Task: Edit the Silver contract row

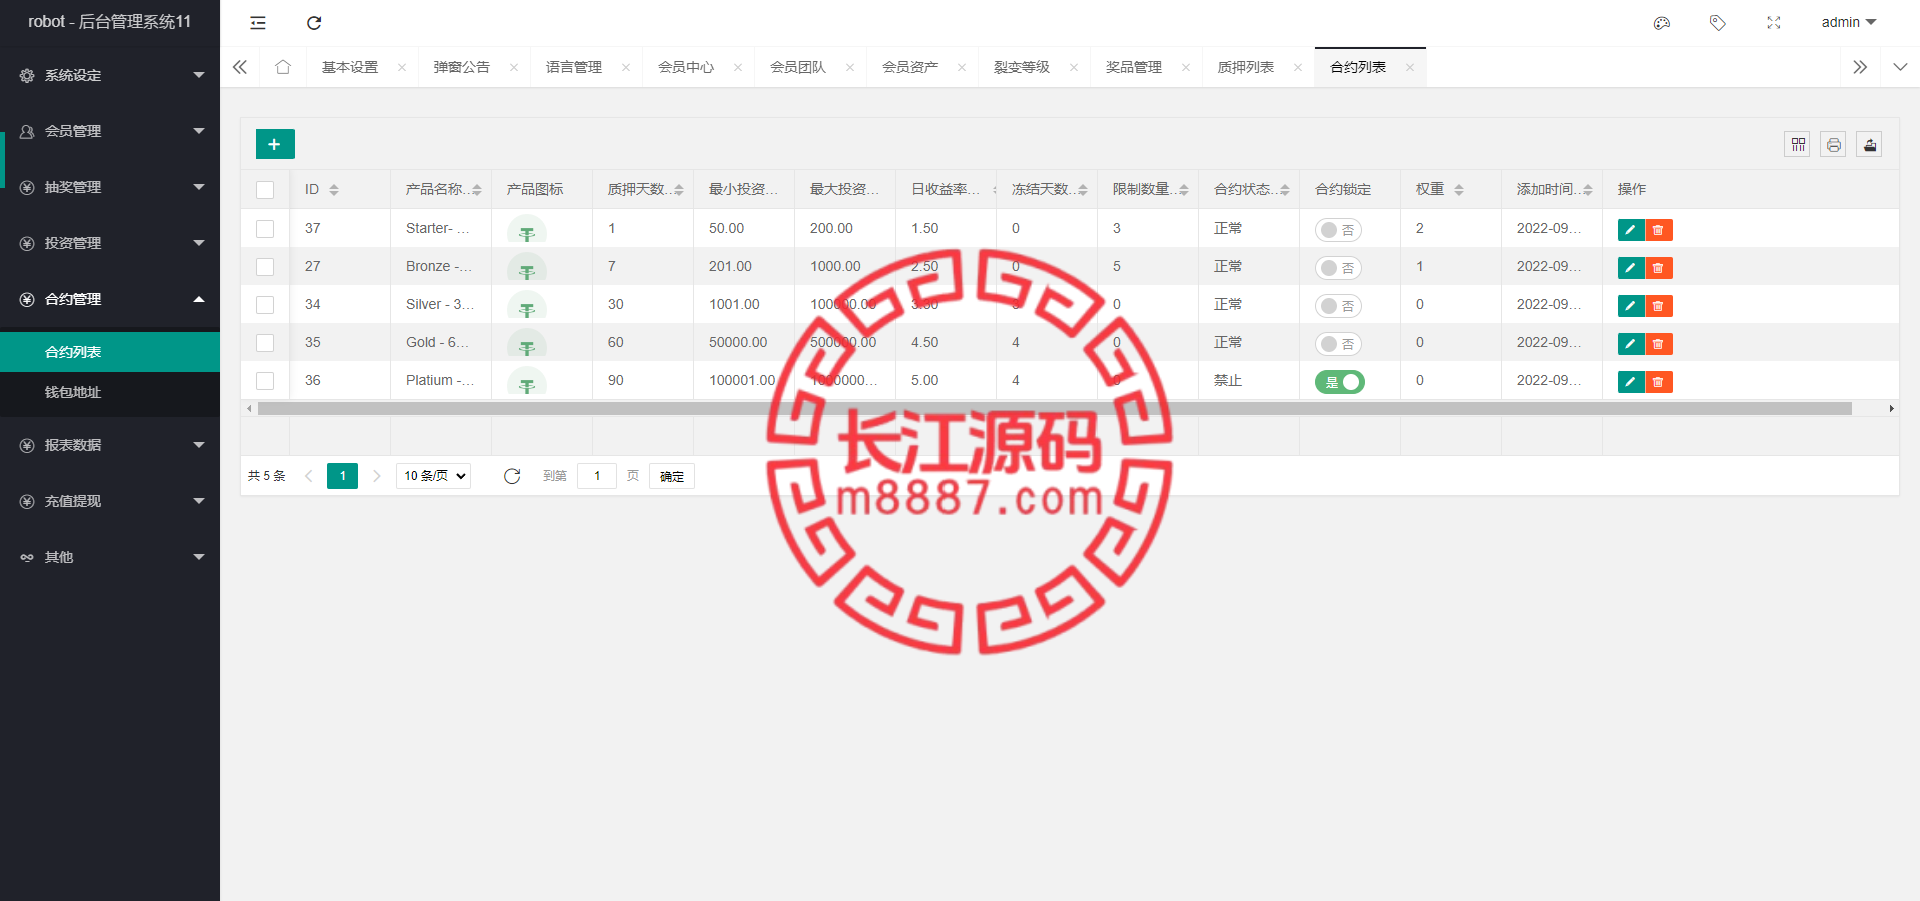Action: click(1631, 306)
